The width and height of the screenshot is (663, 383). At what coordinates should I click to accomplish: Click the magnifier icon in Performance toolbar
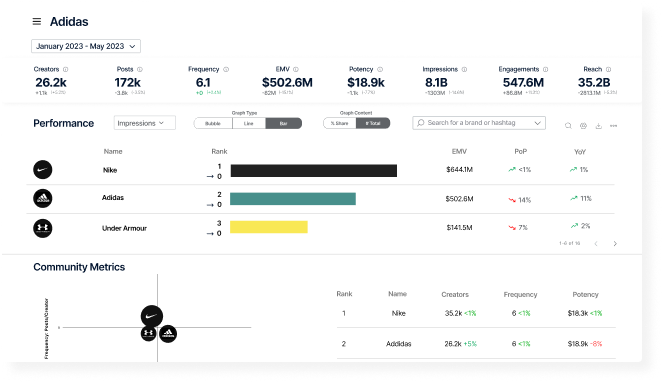(568, 126)
